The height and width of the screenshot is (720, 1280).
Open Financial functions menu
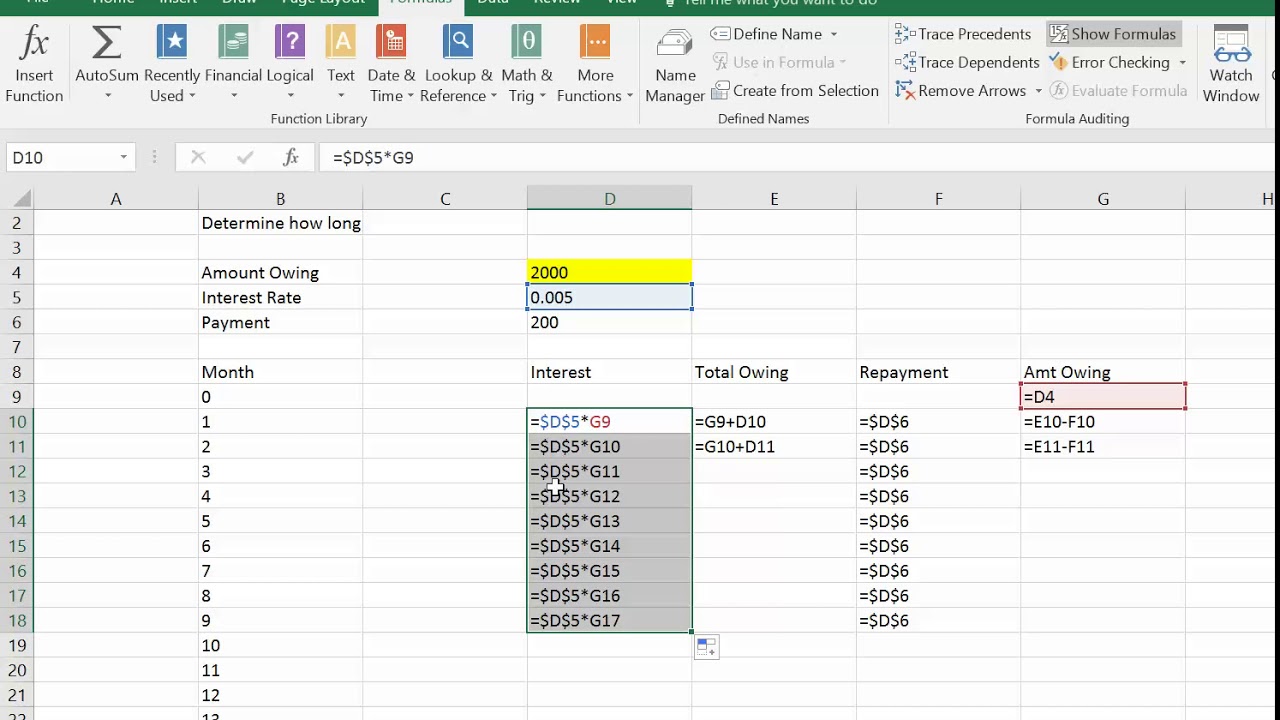(233, 65)
